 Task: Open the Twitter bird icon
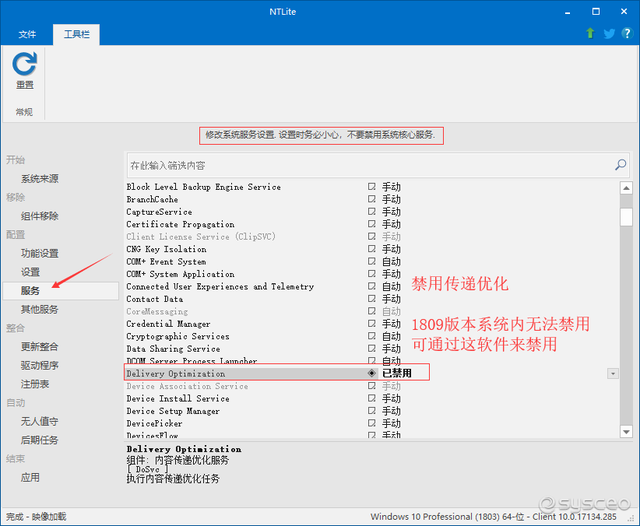(x=609, y=33)
